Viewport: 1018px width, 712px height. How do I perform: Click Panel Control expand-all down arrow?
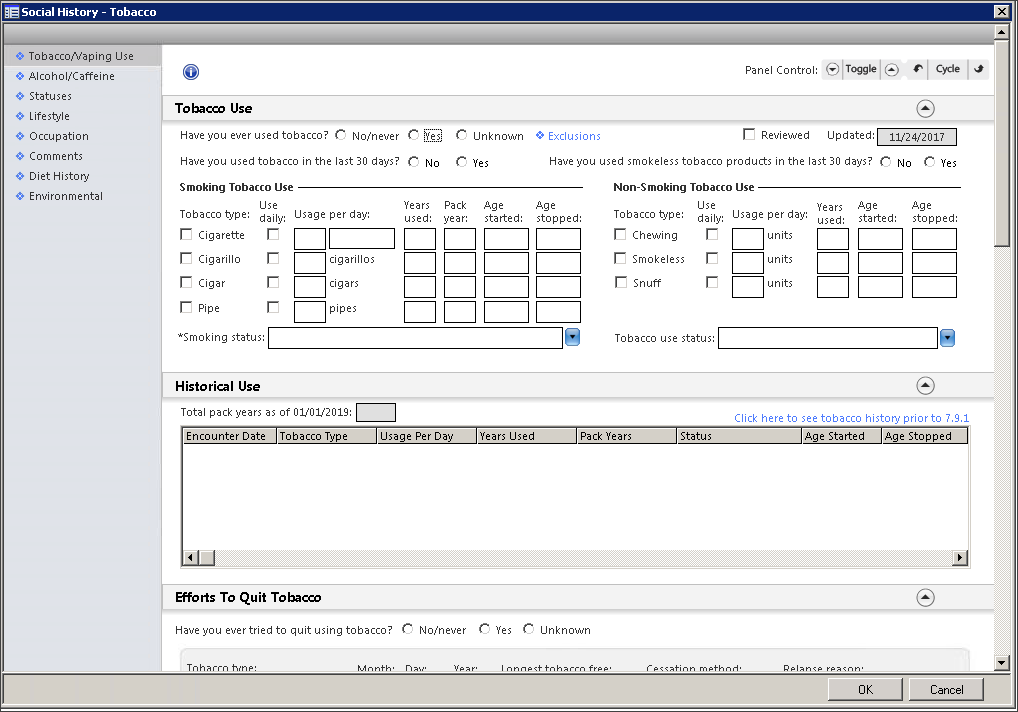click(x=832, y=70)
